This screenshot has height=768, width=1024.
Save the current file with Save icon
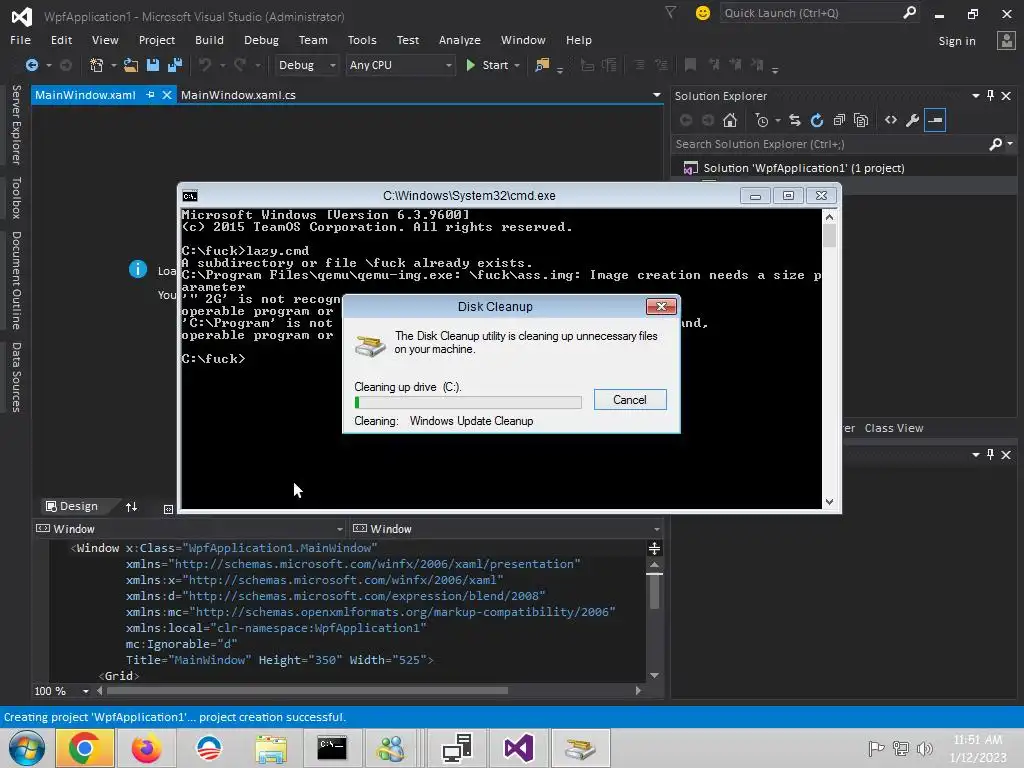(x=153, y=65)
